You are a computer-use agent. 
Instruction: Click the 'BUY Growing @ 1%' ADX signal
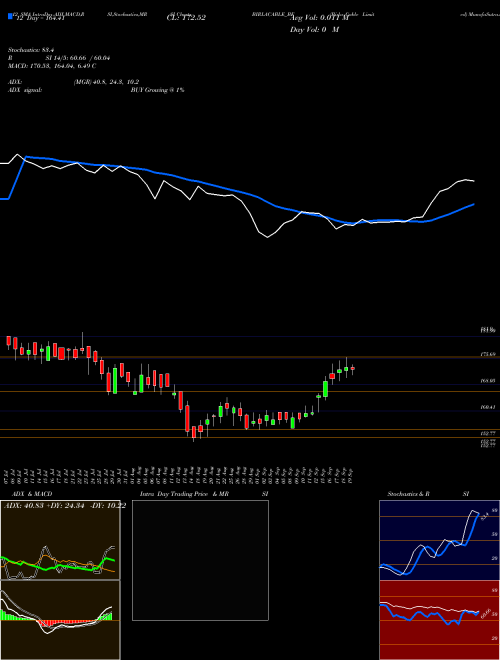tap(157, 90)
